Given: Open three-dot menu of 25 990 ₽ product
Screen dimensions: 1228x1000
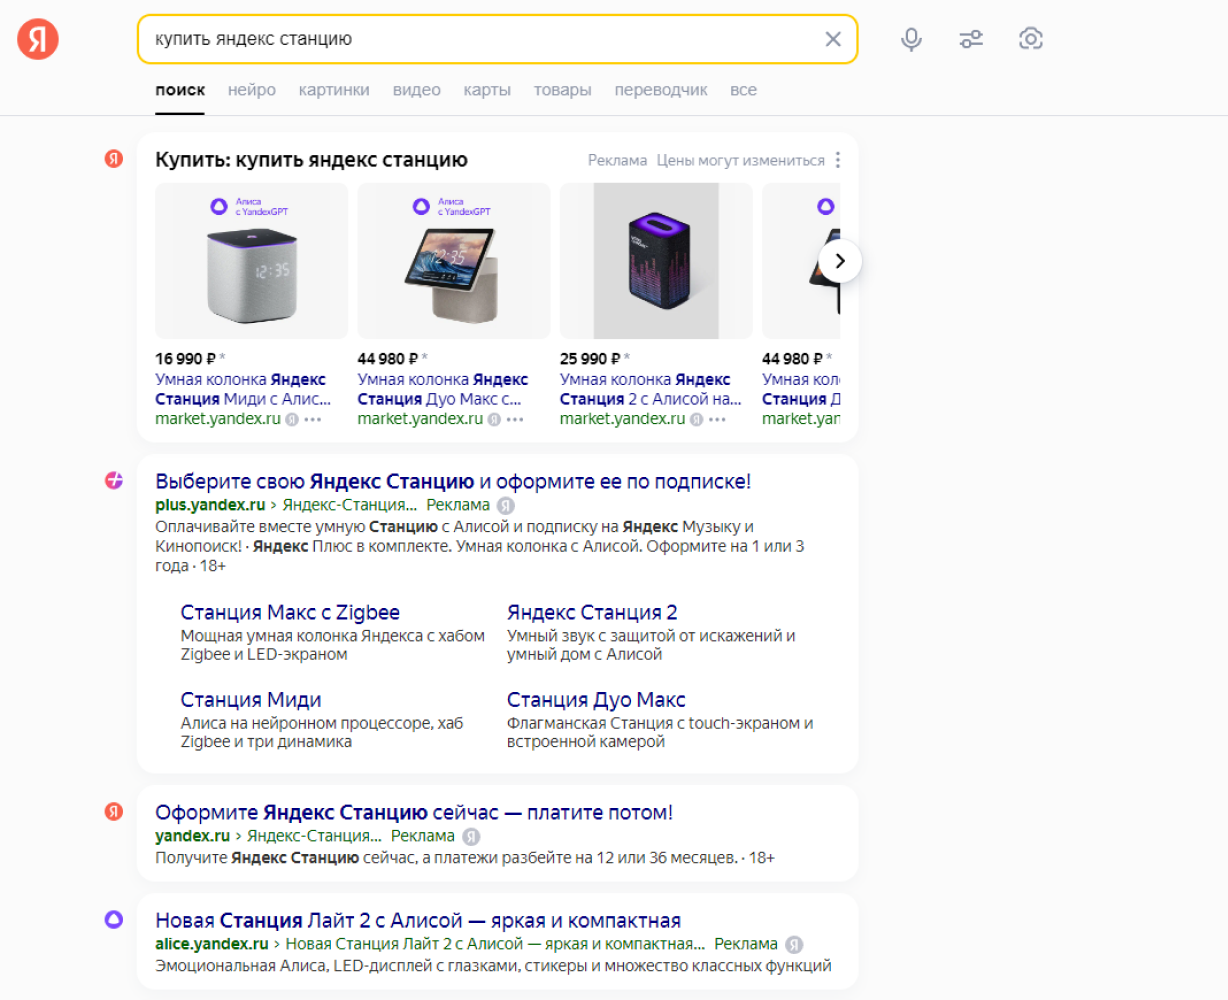Looking at the screenshot, I should coord(717,420).
